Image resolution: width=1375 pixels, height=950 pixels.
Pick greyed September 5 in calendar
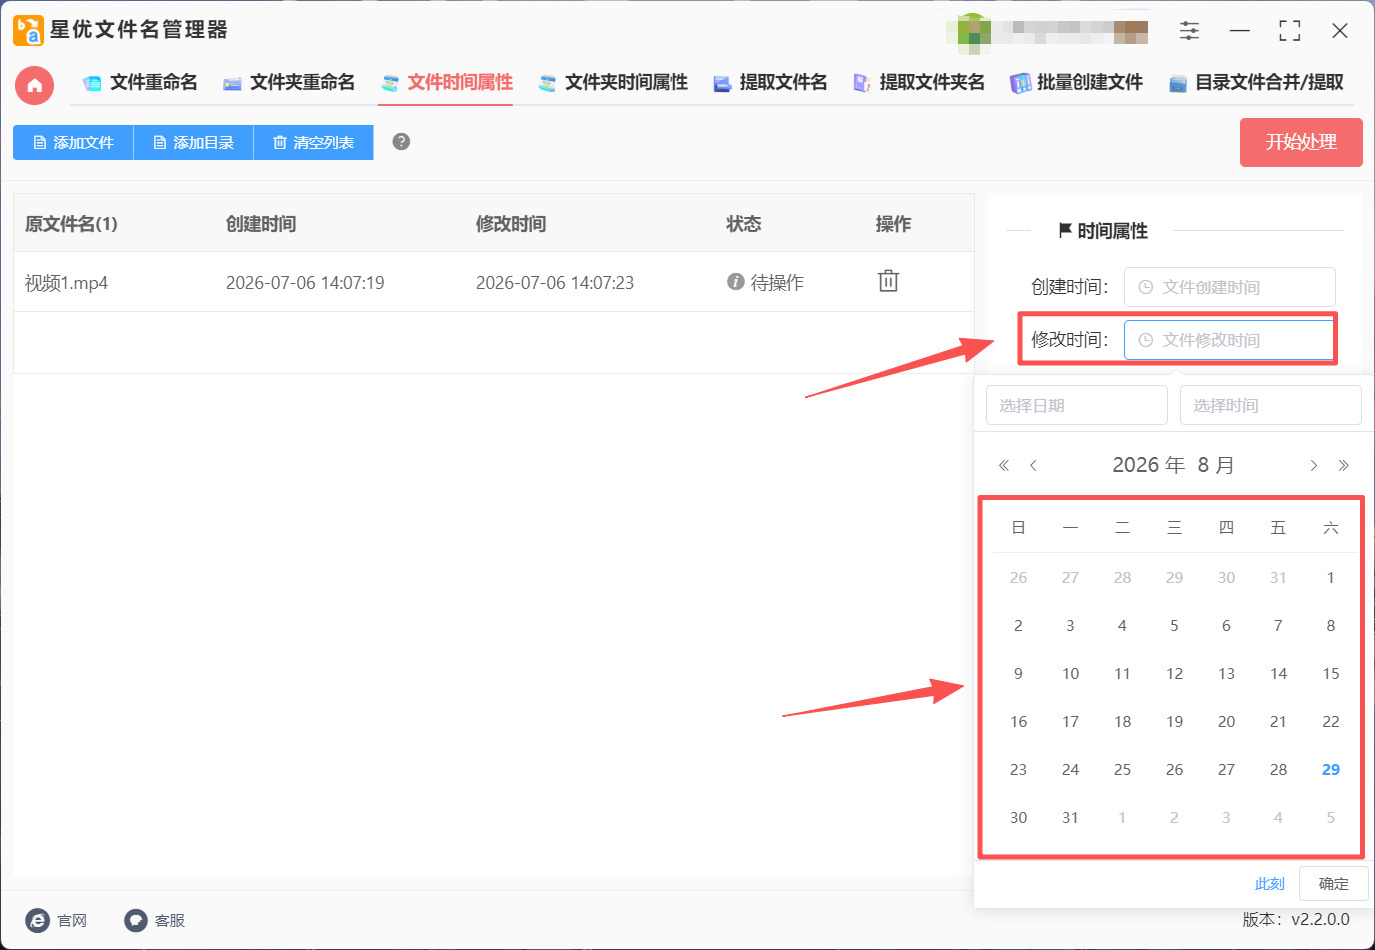1330,817
